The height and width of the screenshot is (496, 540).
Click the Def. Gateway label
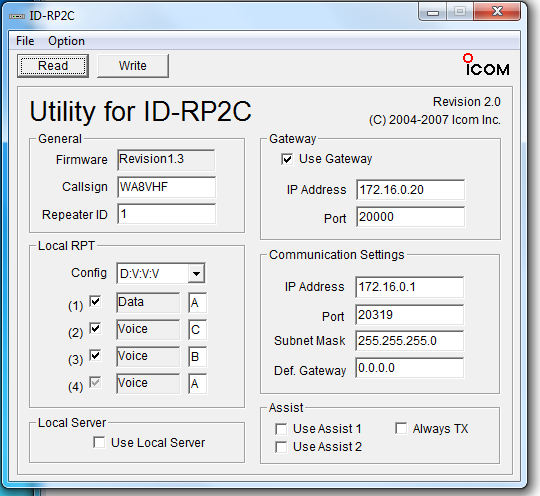[310, 371]
